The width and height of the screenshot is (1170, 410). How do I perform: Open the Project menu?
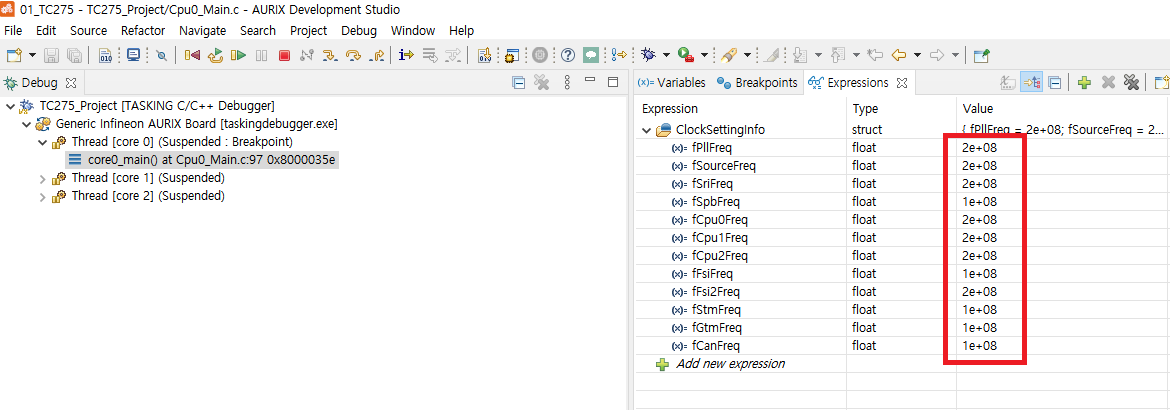309,31
